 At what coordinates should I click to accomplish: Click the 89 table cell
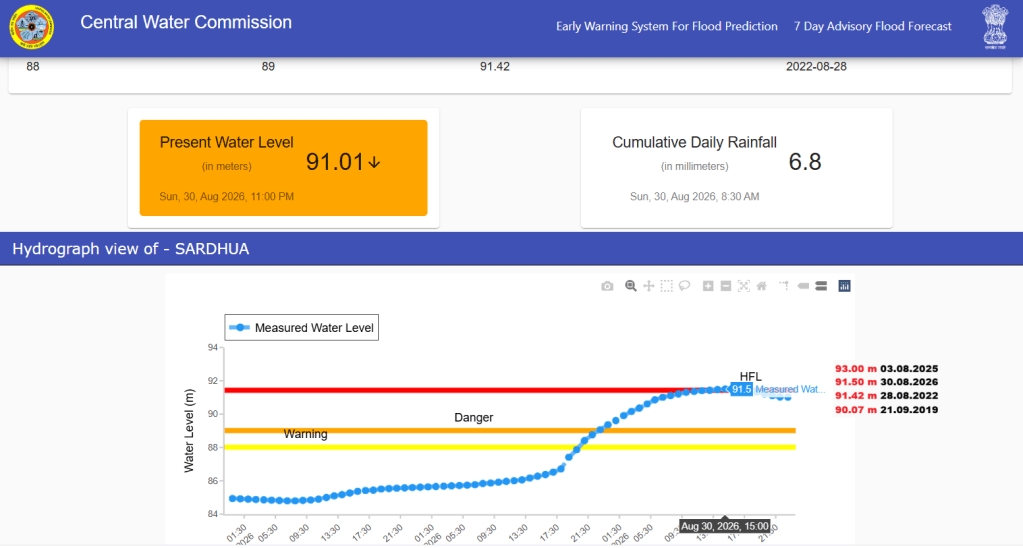268,67
